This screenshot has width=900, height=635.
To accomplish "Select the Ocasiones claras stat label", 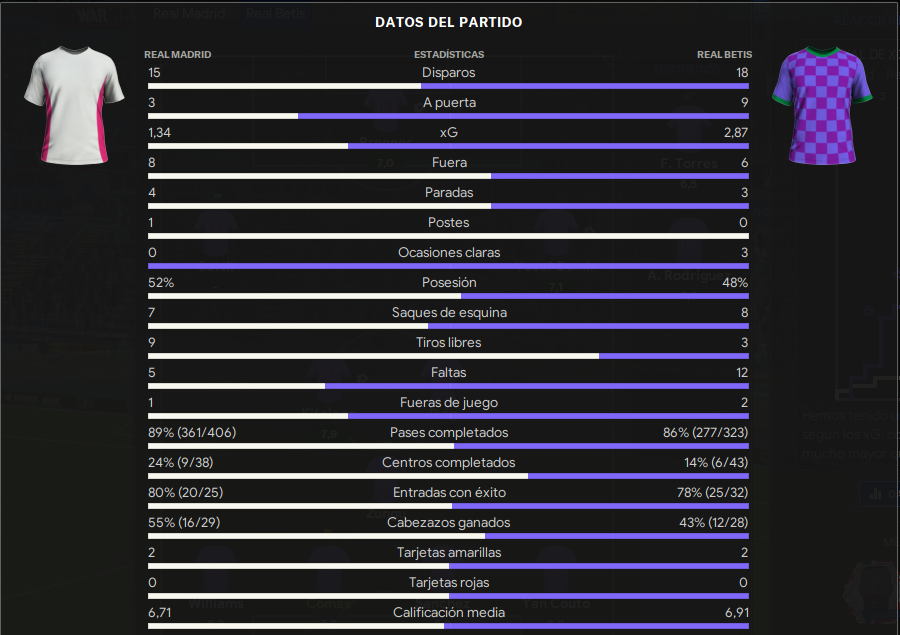I will [449, 253].
